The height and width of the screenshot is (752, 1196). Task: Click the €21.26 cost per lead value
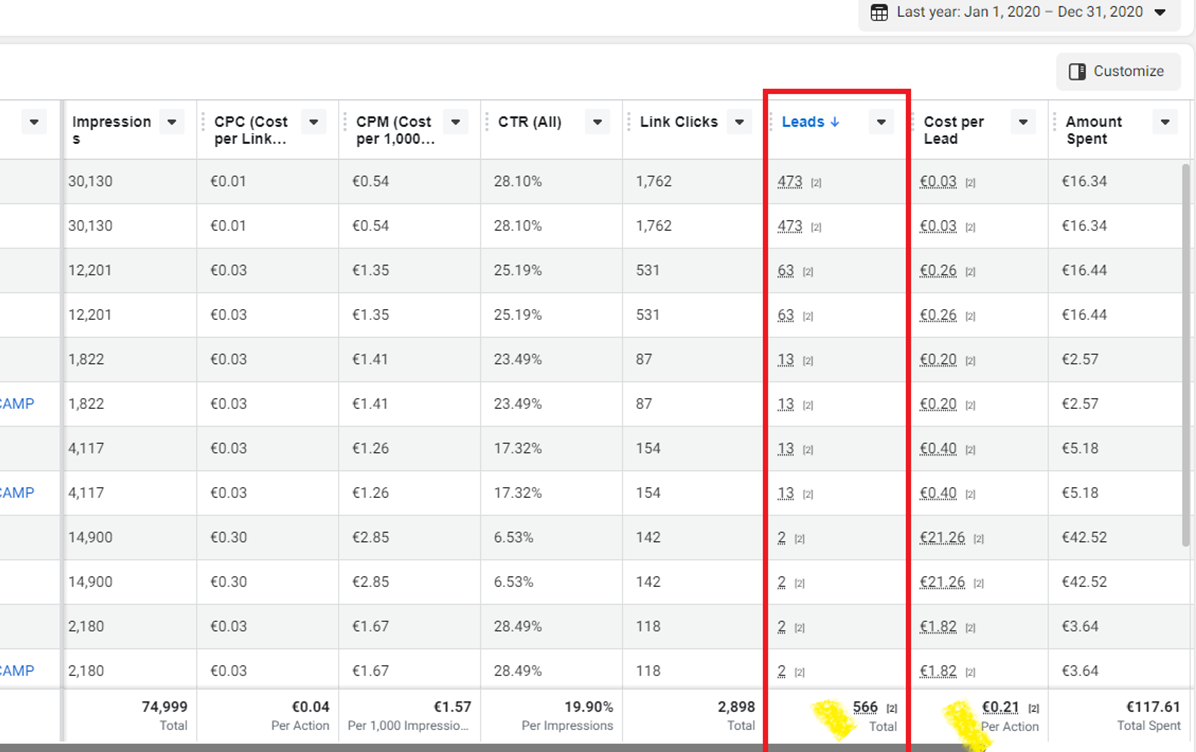pos(942,538)
